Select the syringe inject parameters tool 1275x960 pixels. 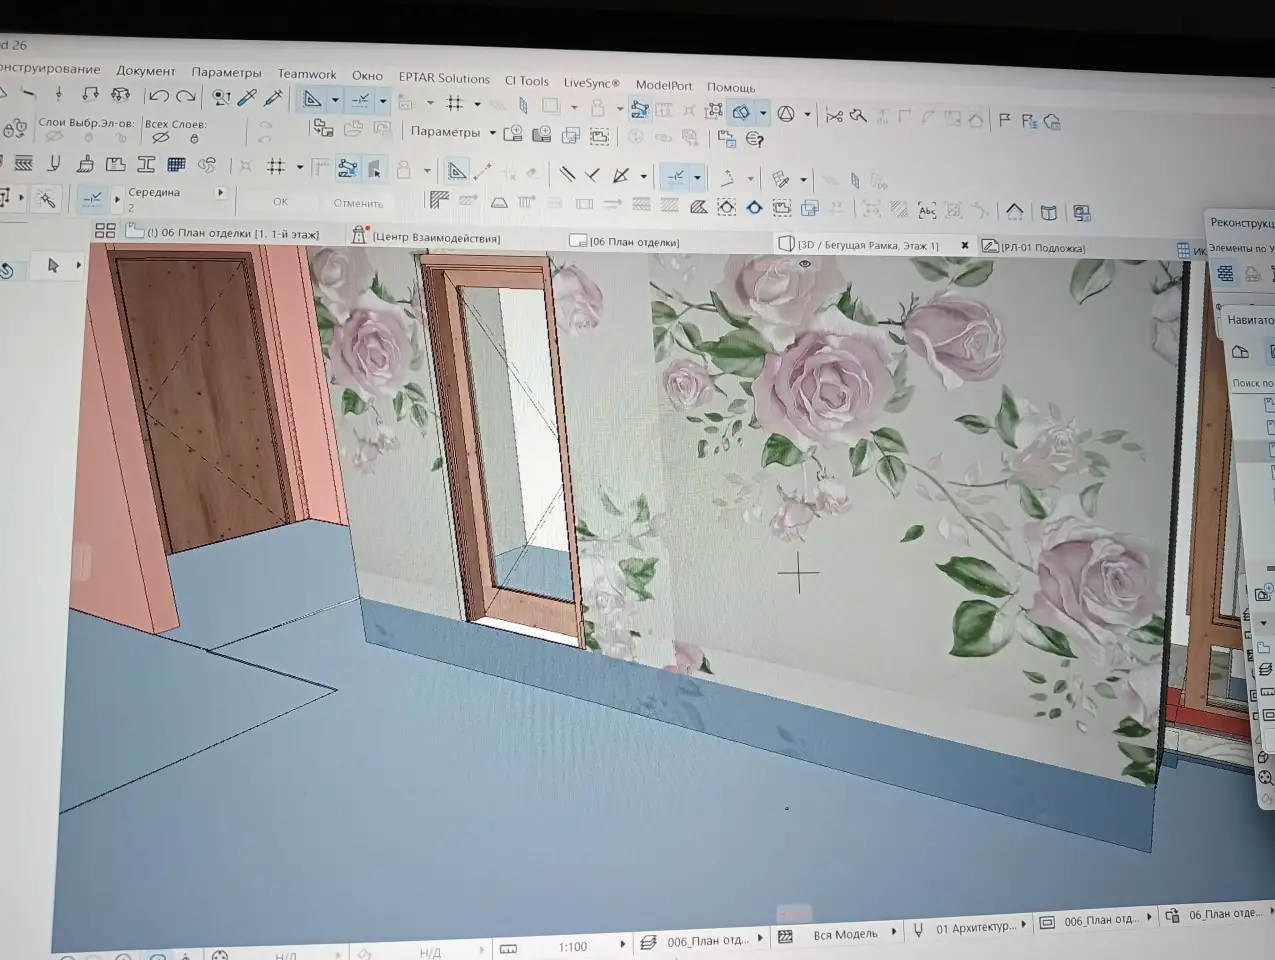tap(273, 97)
